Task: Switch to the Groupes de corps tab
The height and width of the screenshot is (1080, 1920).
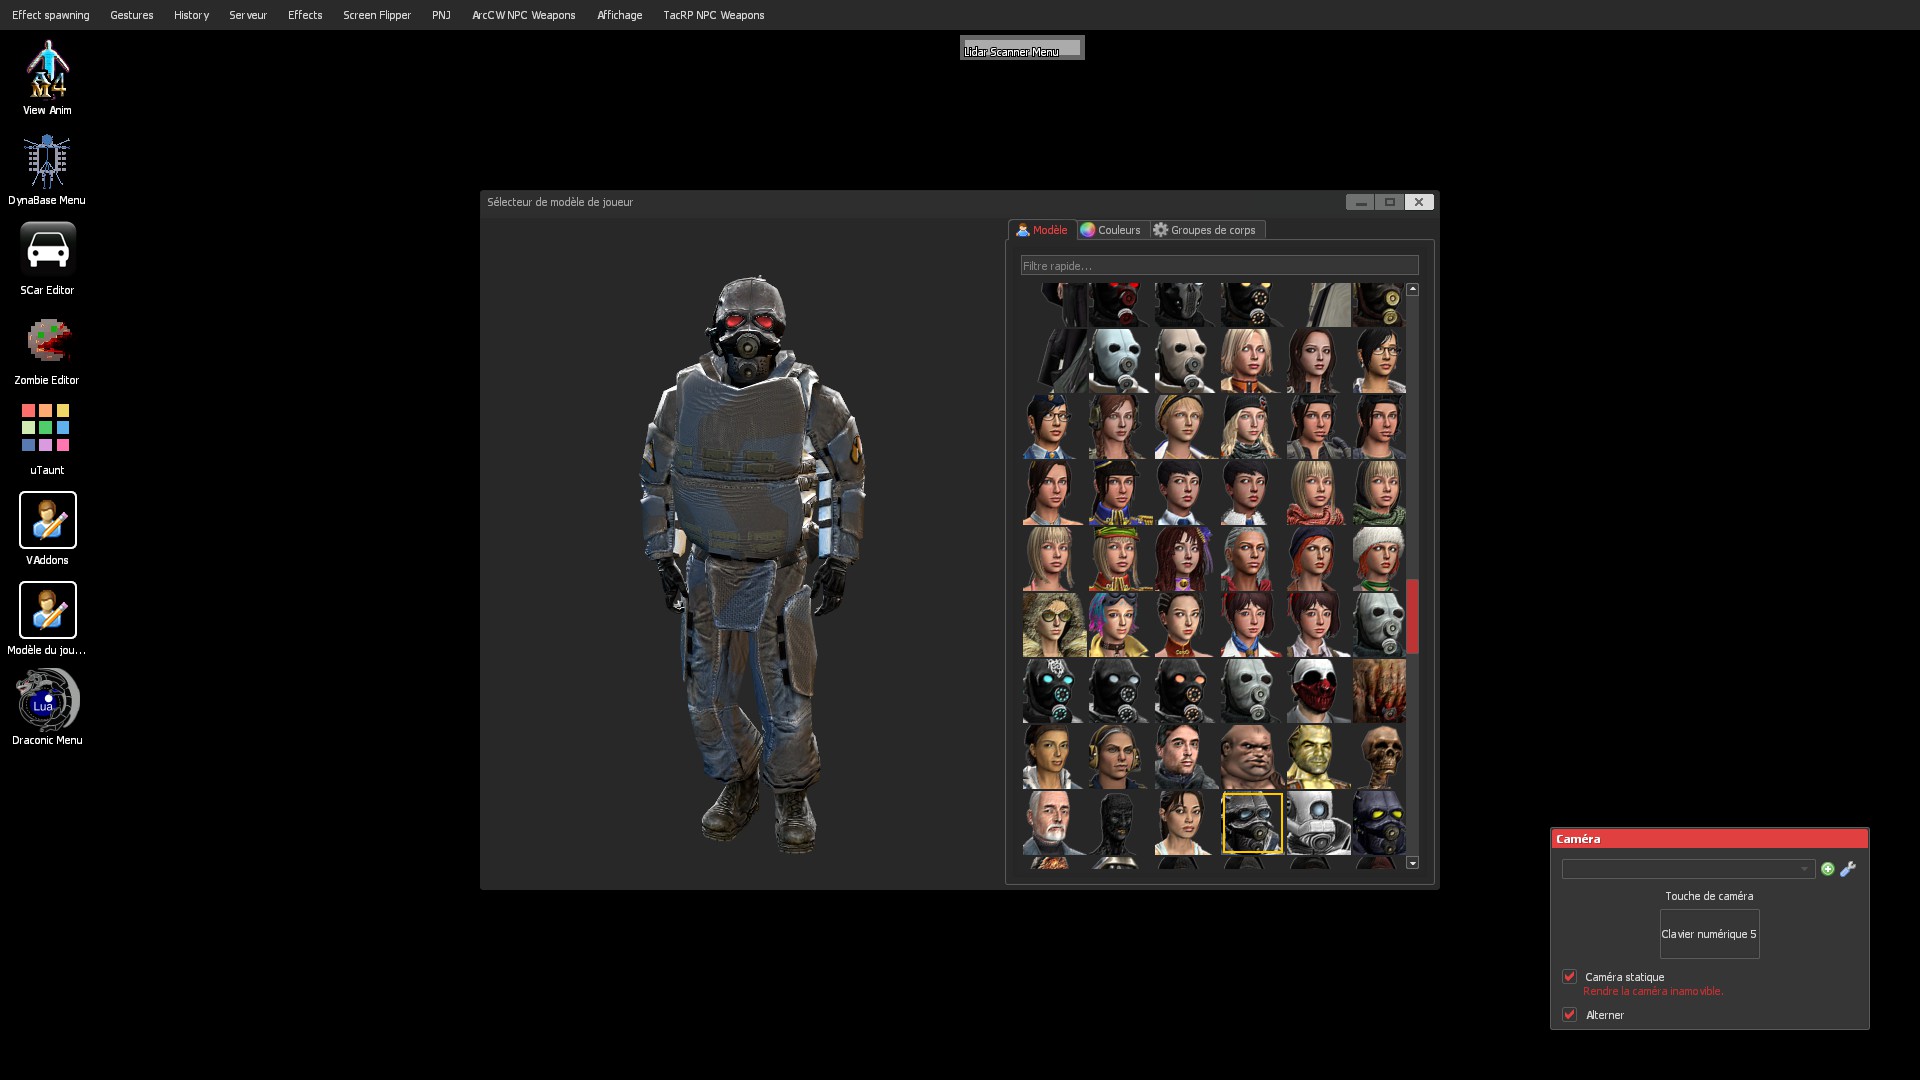Action: [1205, 230]
